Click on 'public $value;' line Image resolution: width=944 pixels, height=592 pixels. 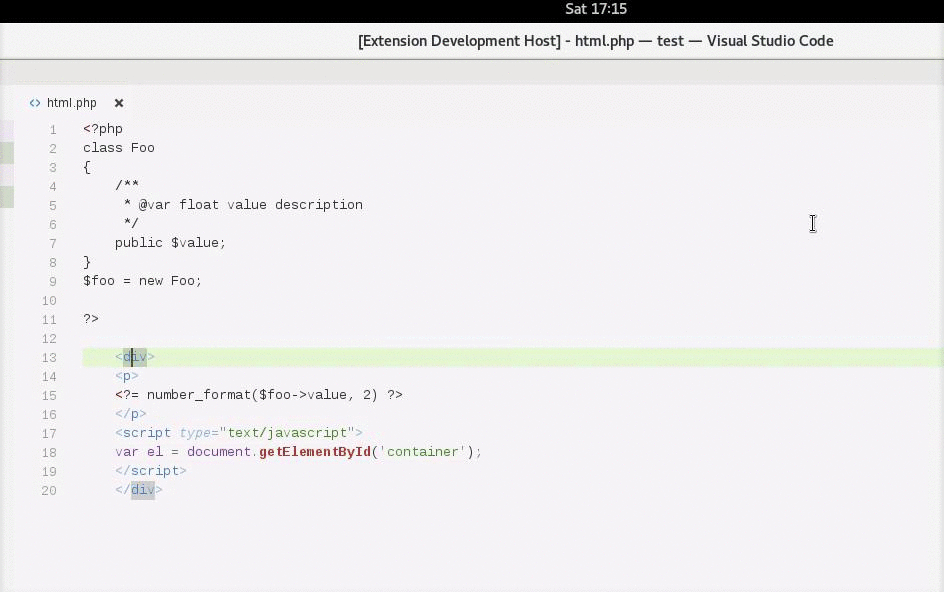[170, 243]
